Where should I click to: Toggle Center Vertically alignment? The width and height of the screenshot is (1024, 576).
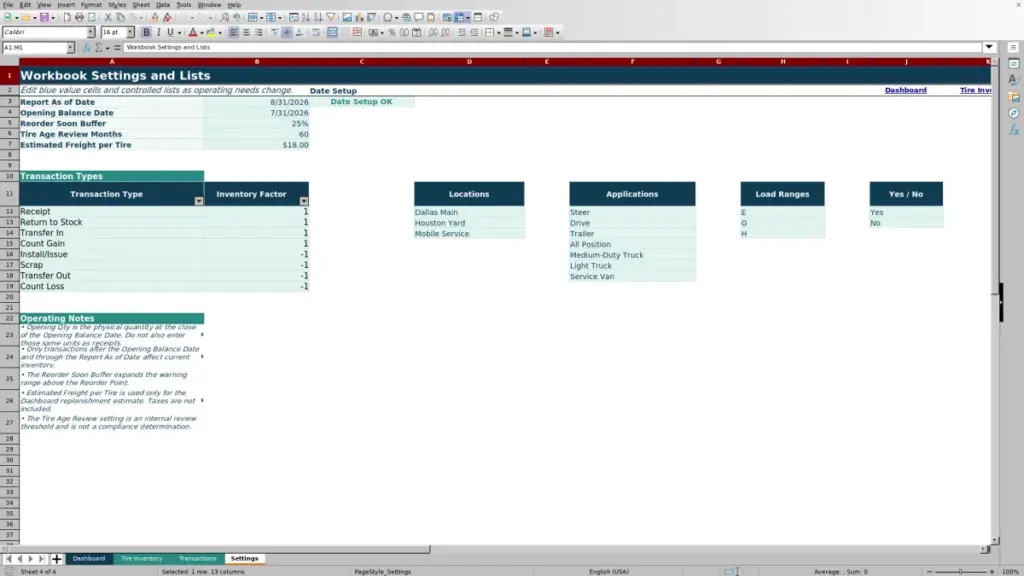pos(287,33)
